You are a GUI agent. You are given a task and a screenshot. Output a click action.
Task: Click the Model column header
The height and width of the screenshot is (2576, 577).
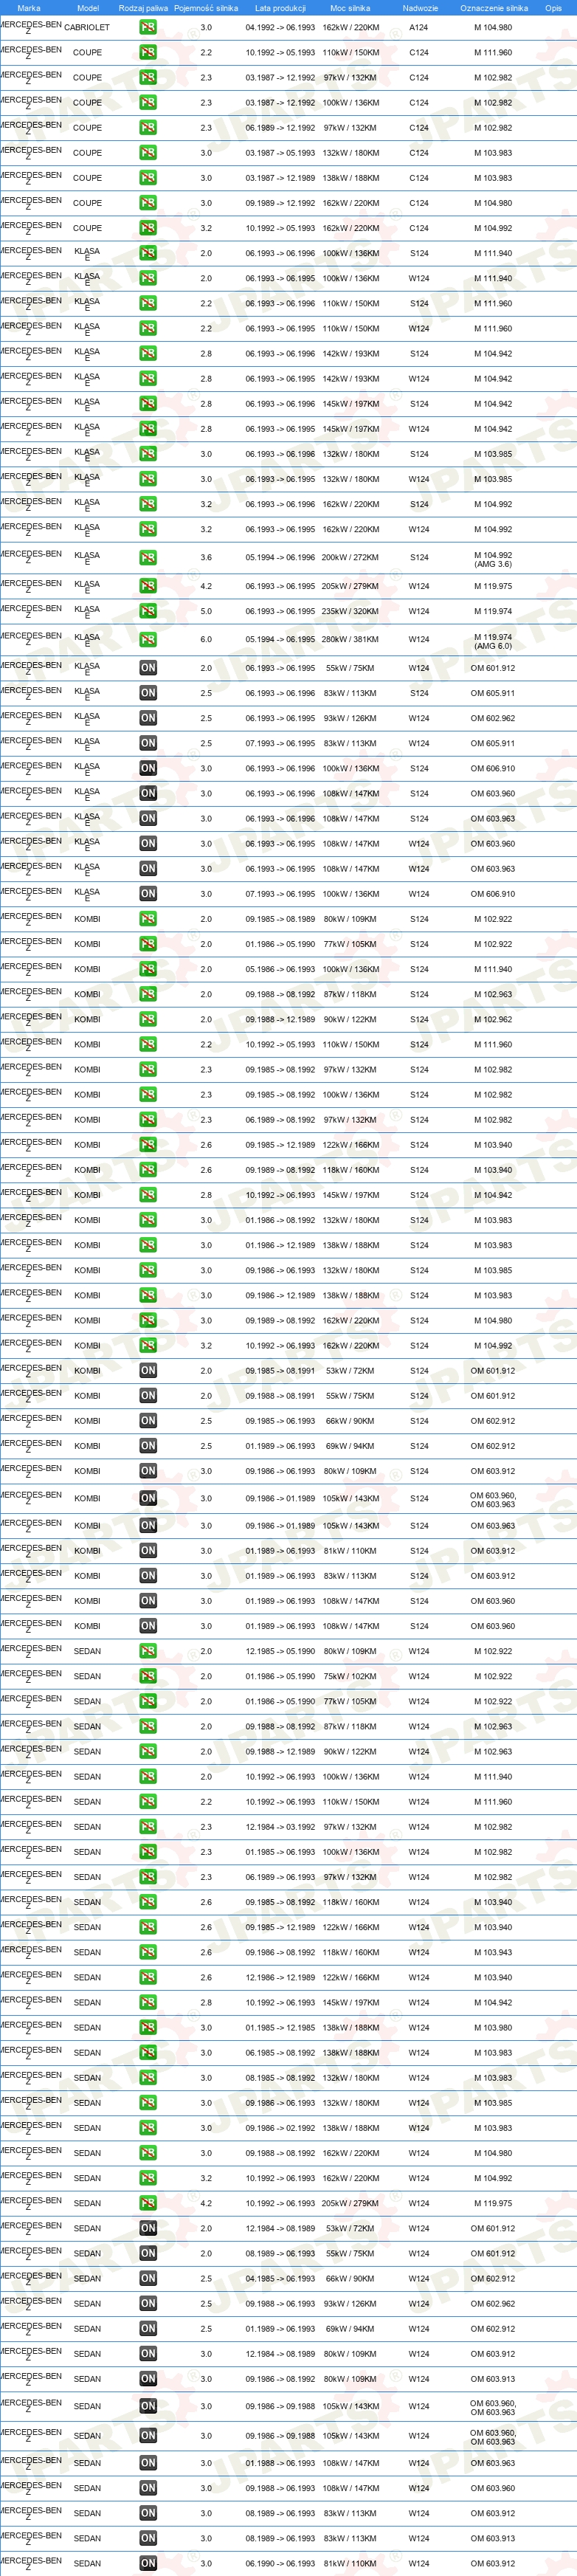pos(88,8)
